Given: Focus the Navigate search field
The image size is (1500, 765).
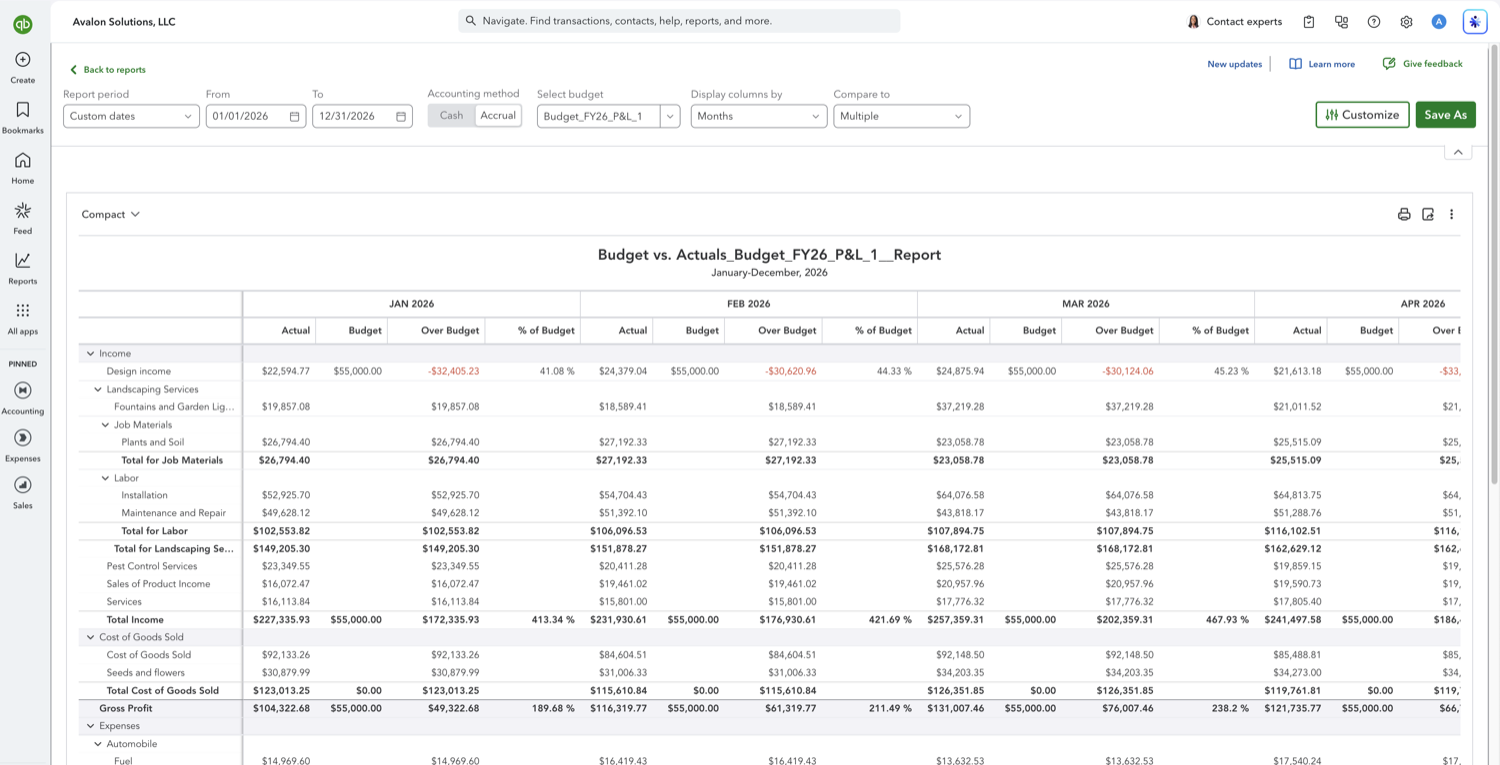Looking at the screenshot, I should click(679, 21).
